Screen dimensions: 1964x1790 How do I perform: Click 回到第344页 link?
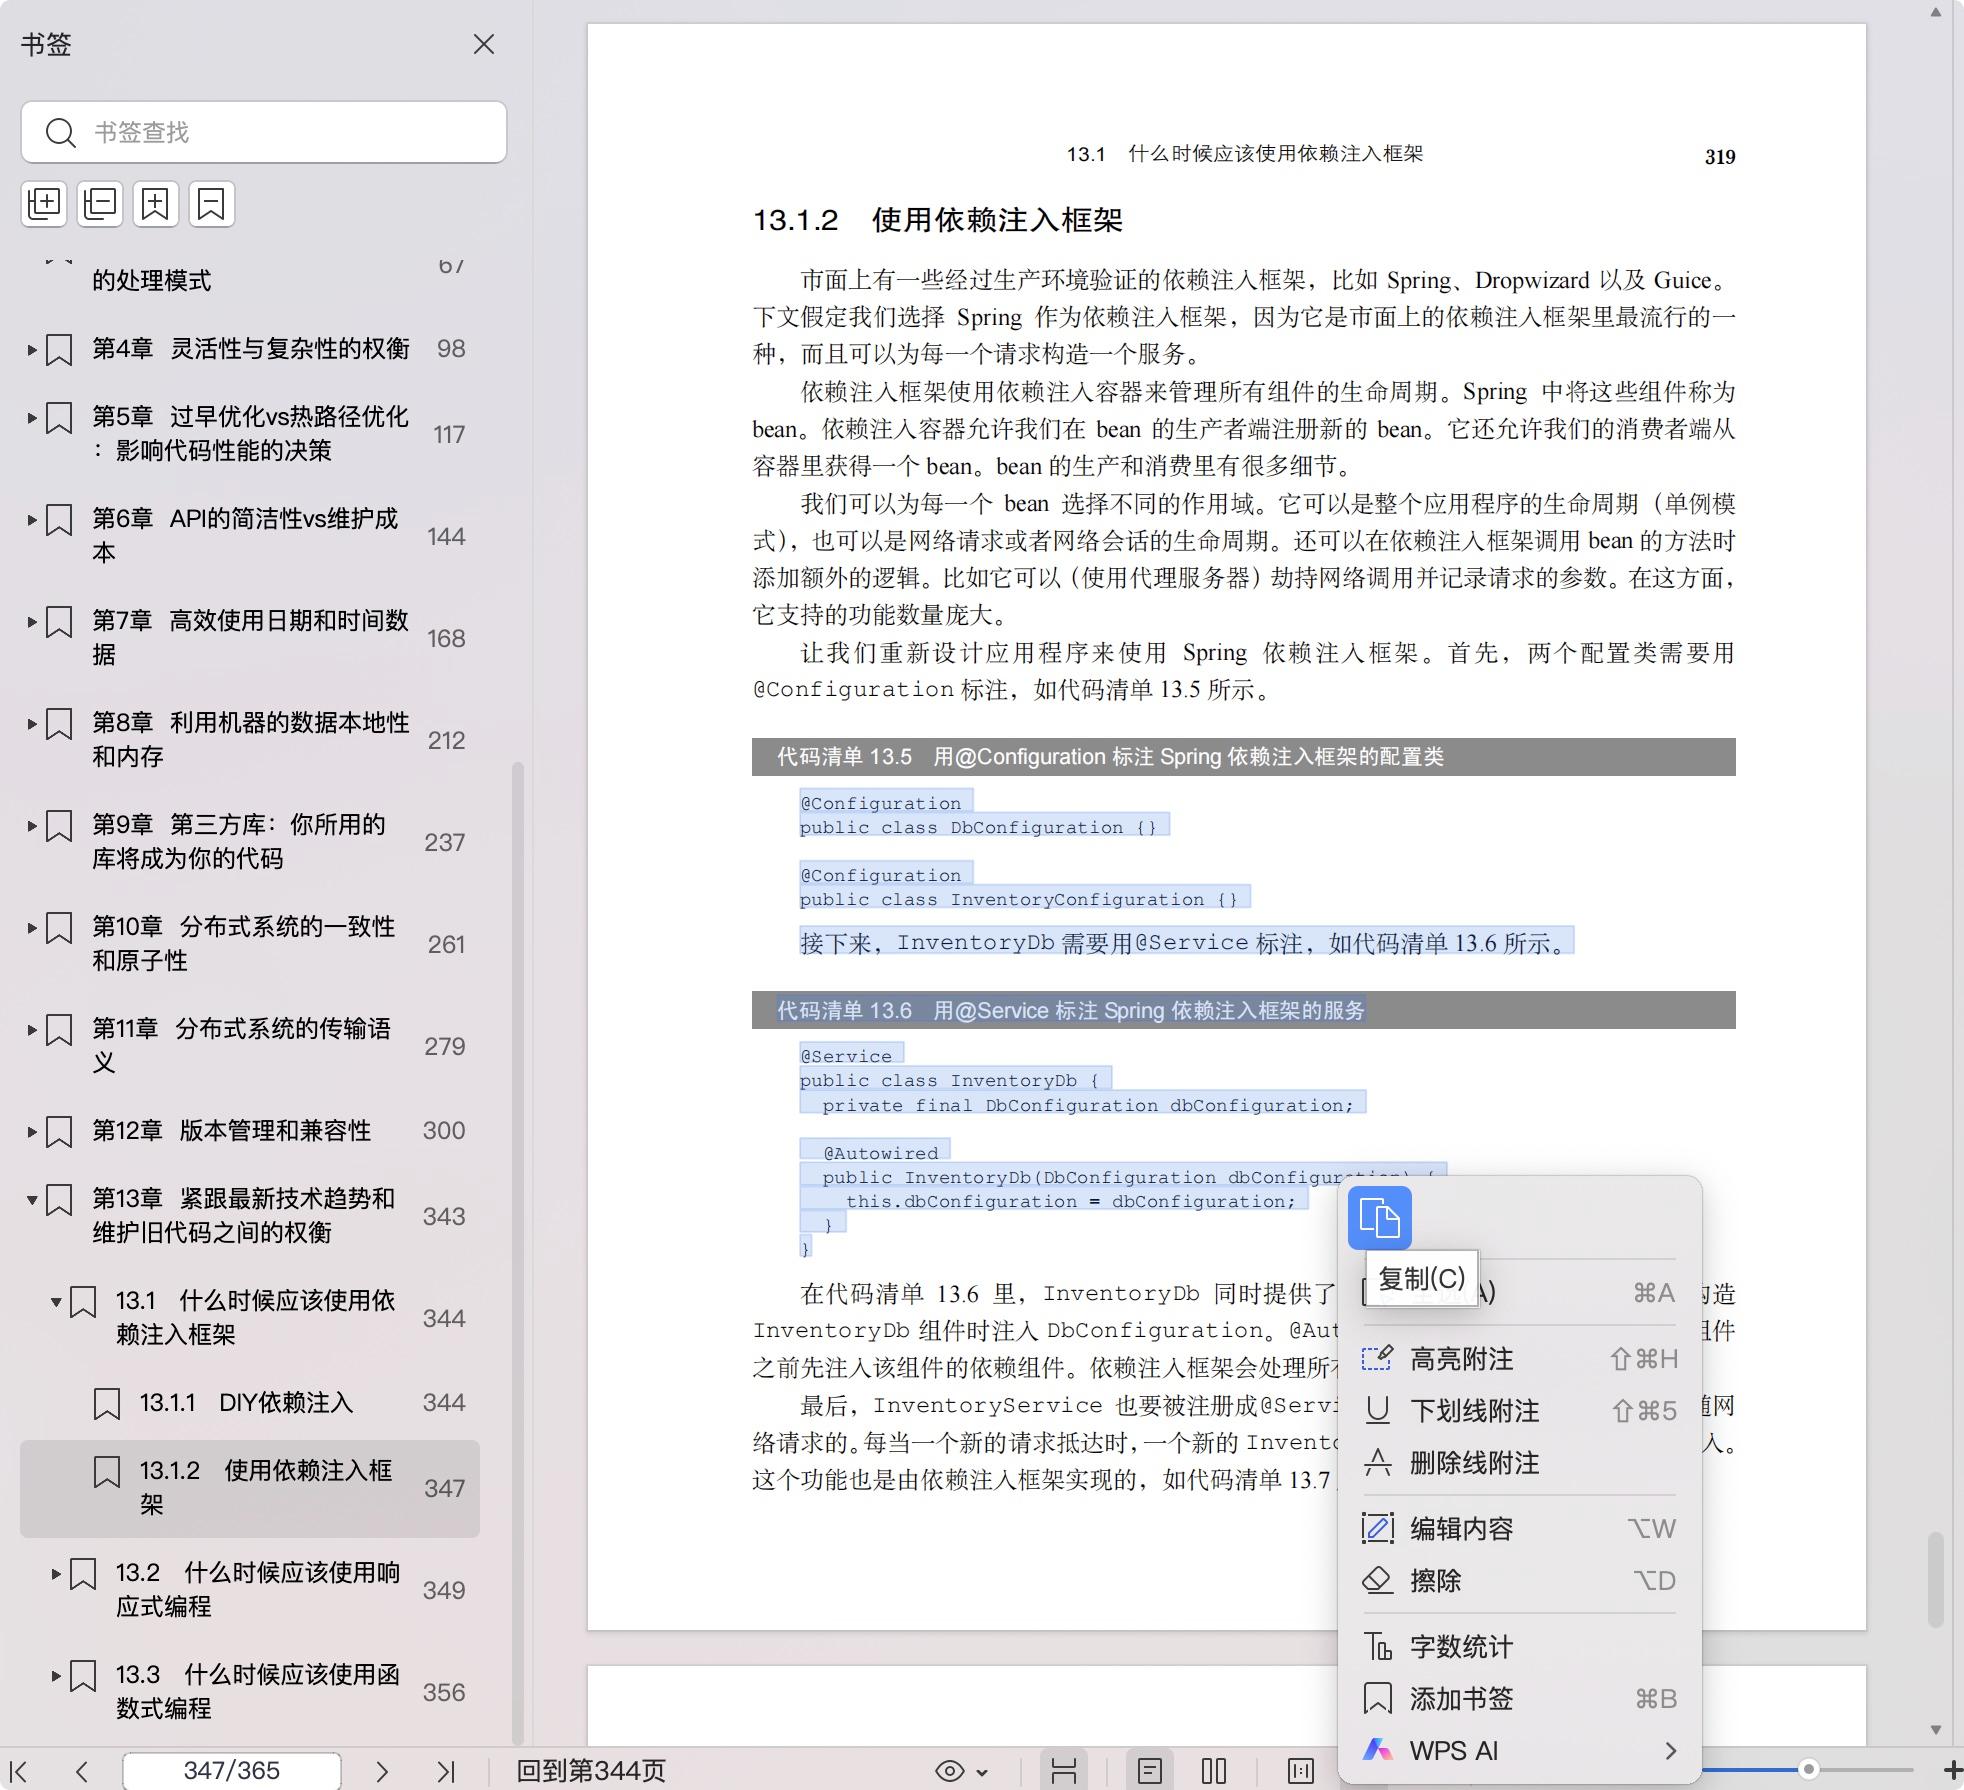click(x=591, y=1771)
